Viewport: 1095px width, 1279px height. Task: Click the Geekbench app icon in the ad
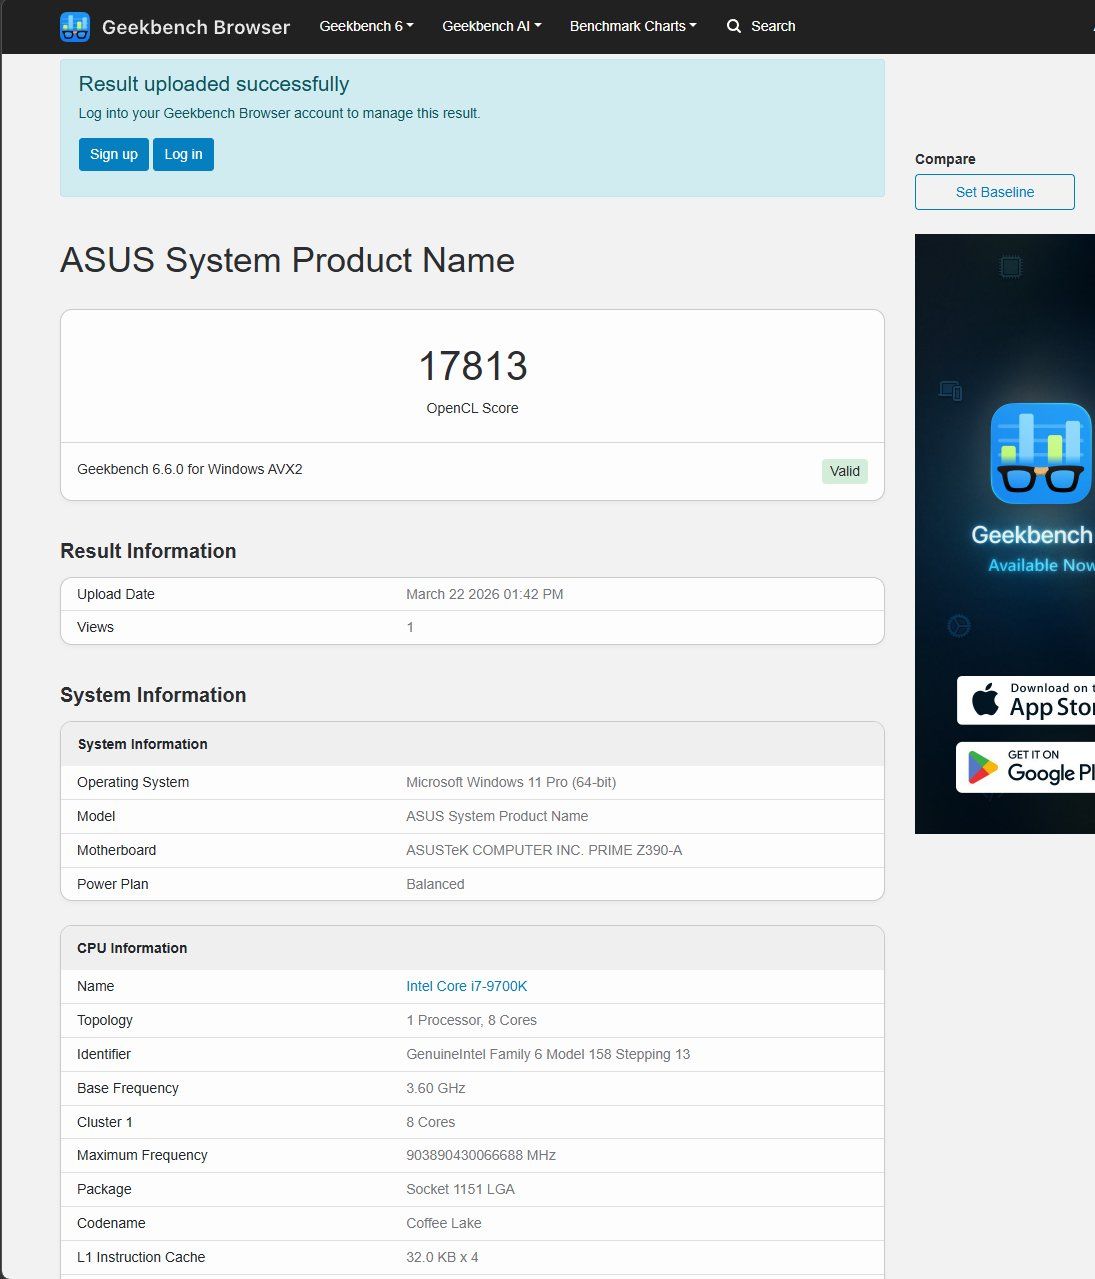point(1040,453)
